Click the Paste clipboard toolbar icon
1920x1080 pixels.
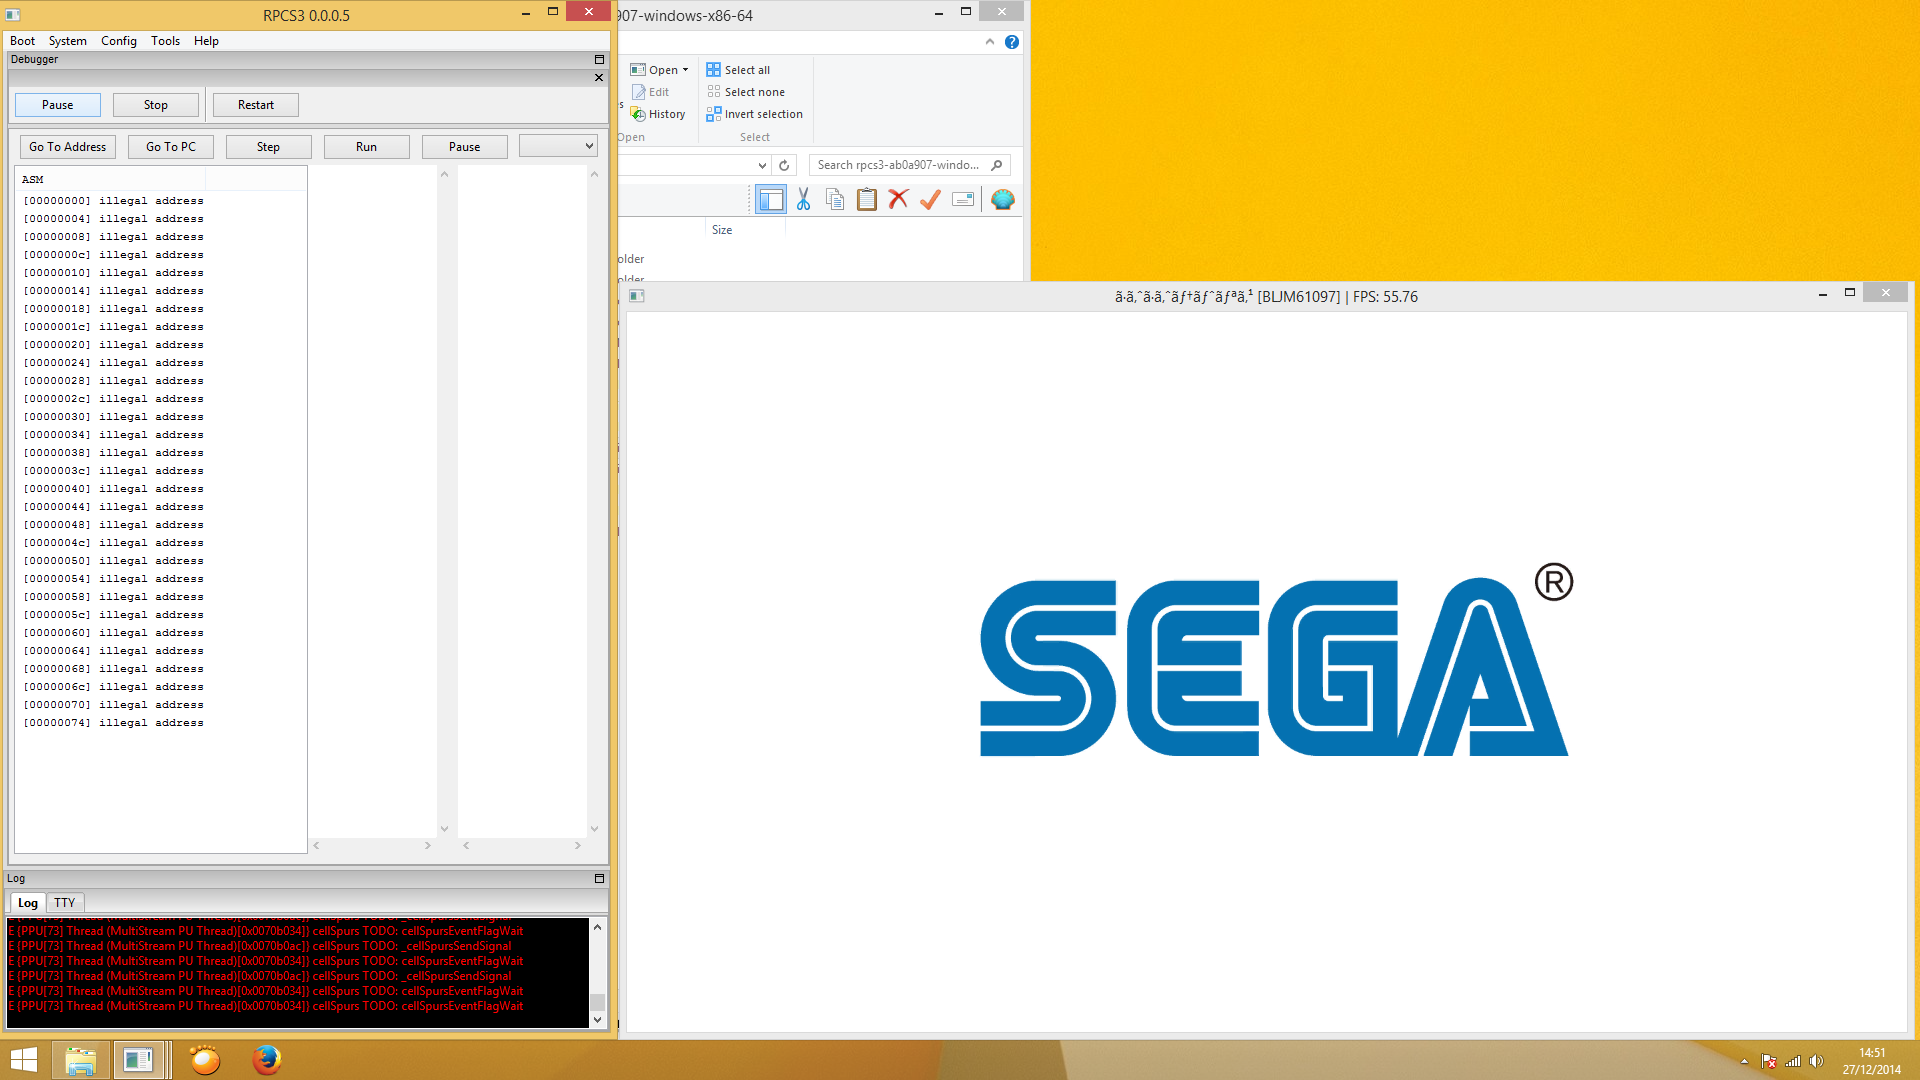(867, 200)
